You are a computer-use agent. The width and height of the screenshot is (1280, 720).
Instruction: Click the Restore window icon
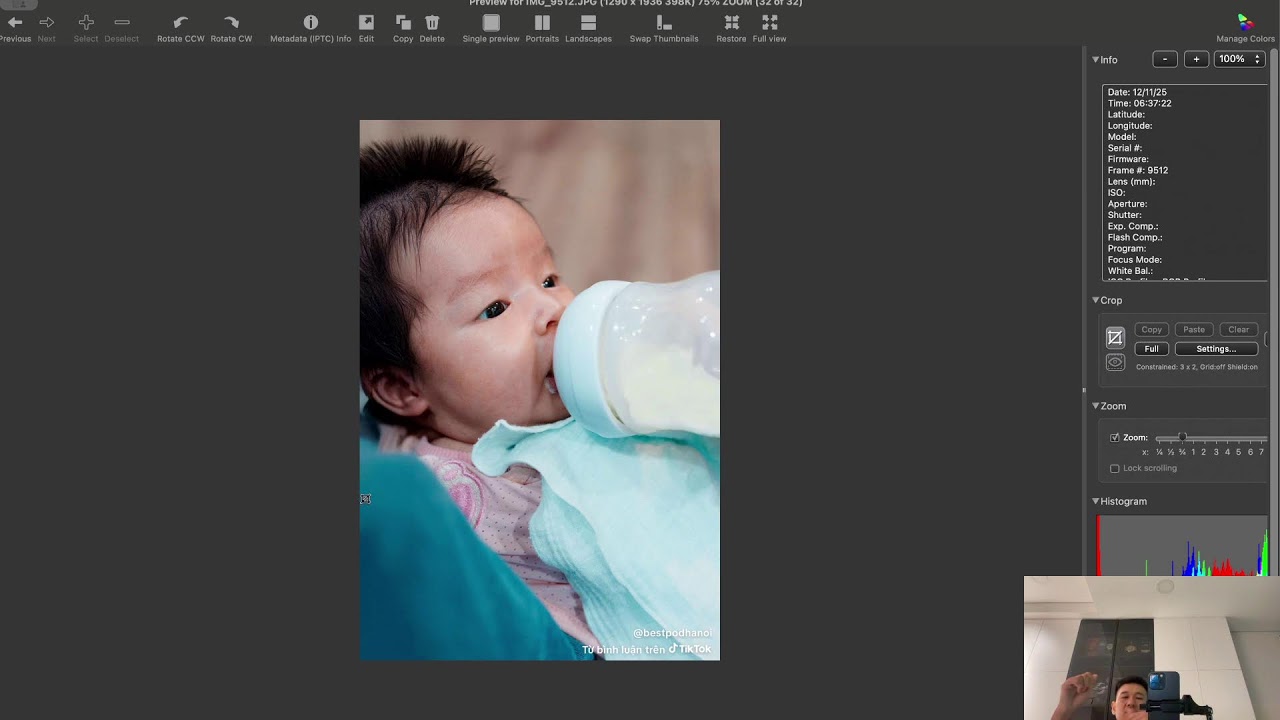(x=731, y=22)
